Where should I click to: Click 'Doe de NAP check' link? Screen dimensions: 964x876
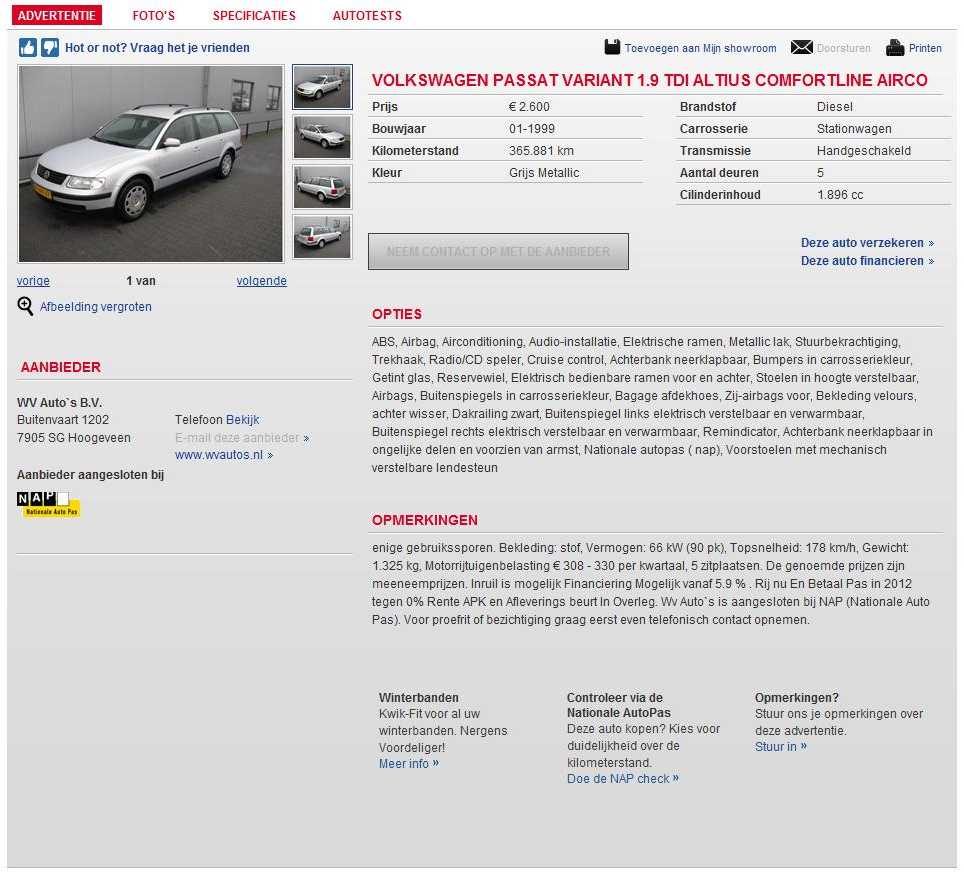point(623,779)
